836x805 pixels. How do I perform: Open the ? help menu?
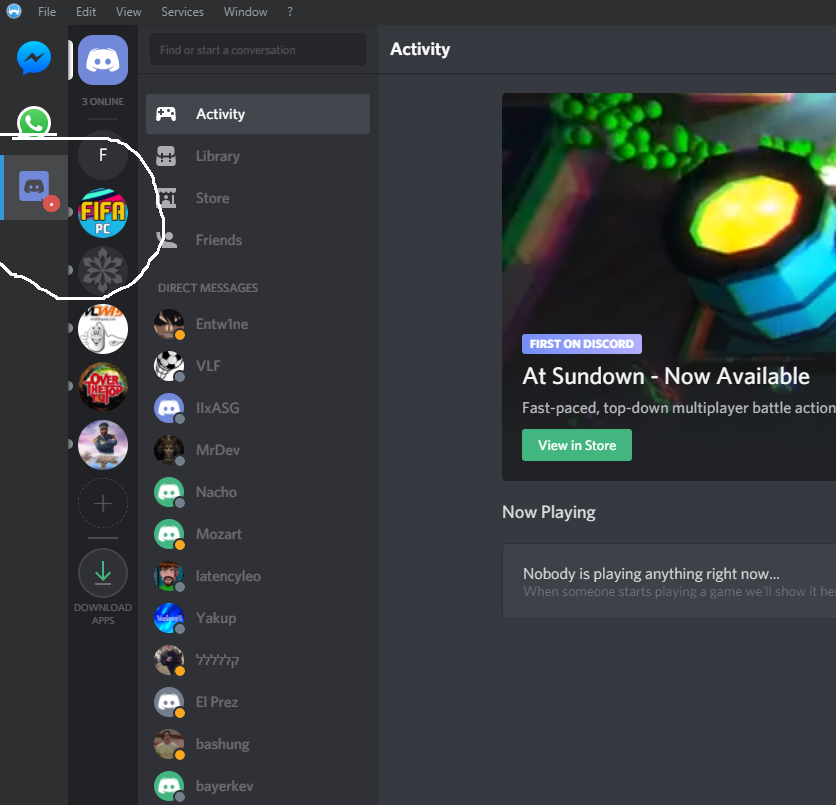click(x=290, y=11)
